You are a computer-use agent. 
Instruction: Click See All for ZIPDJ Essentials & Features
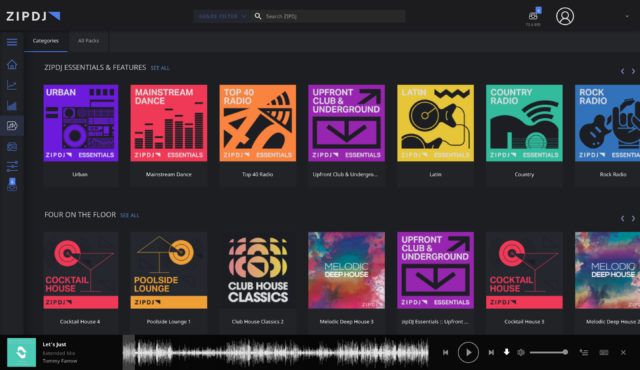click(x=160, y=68)
